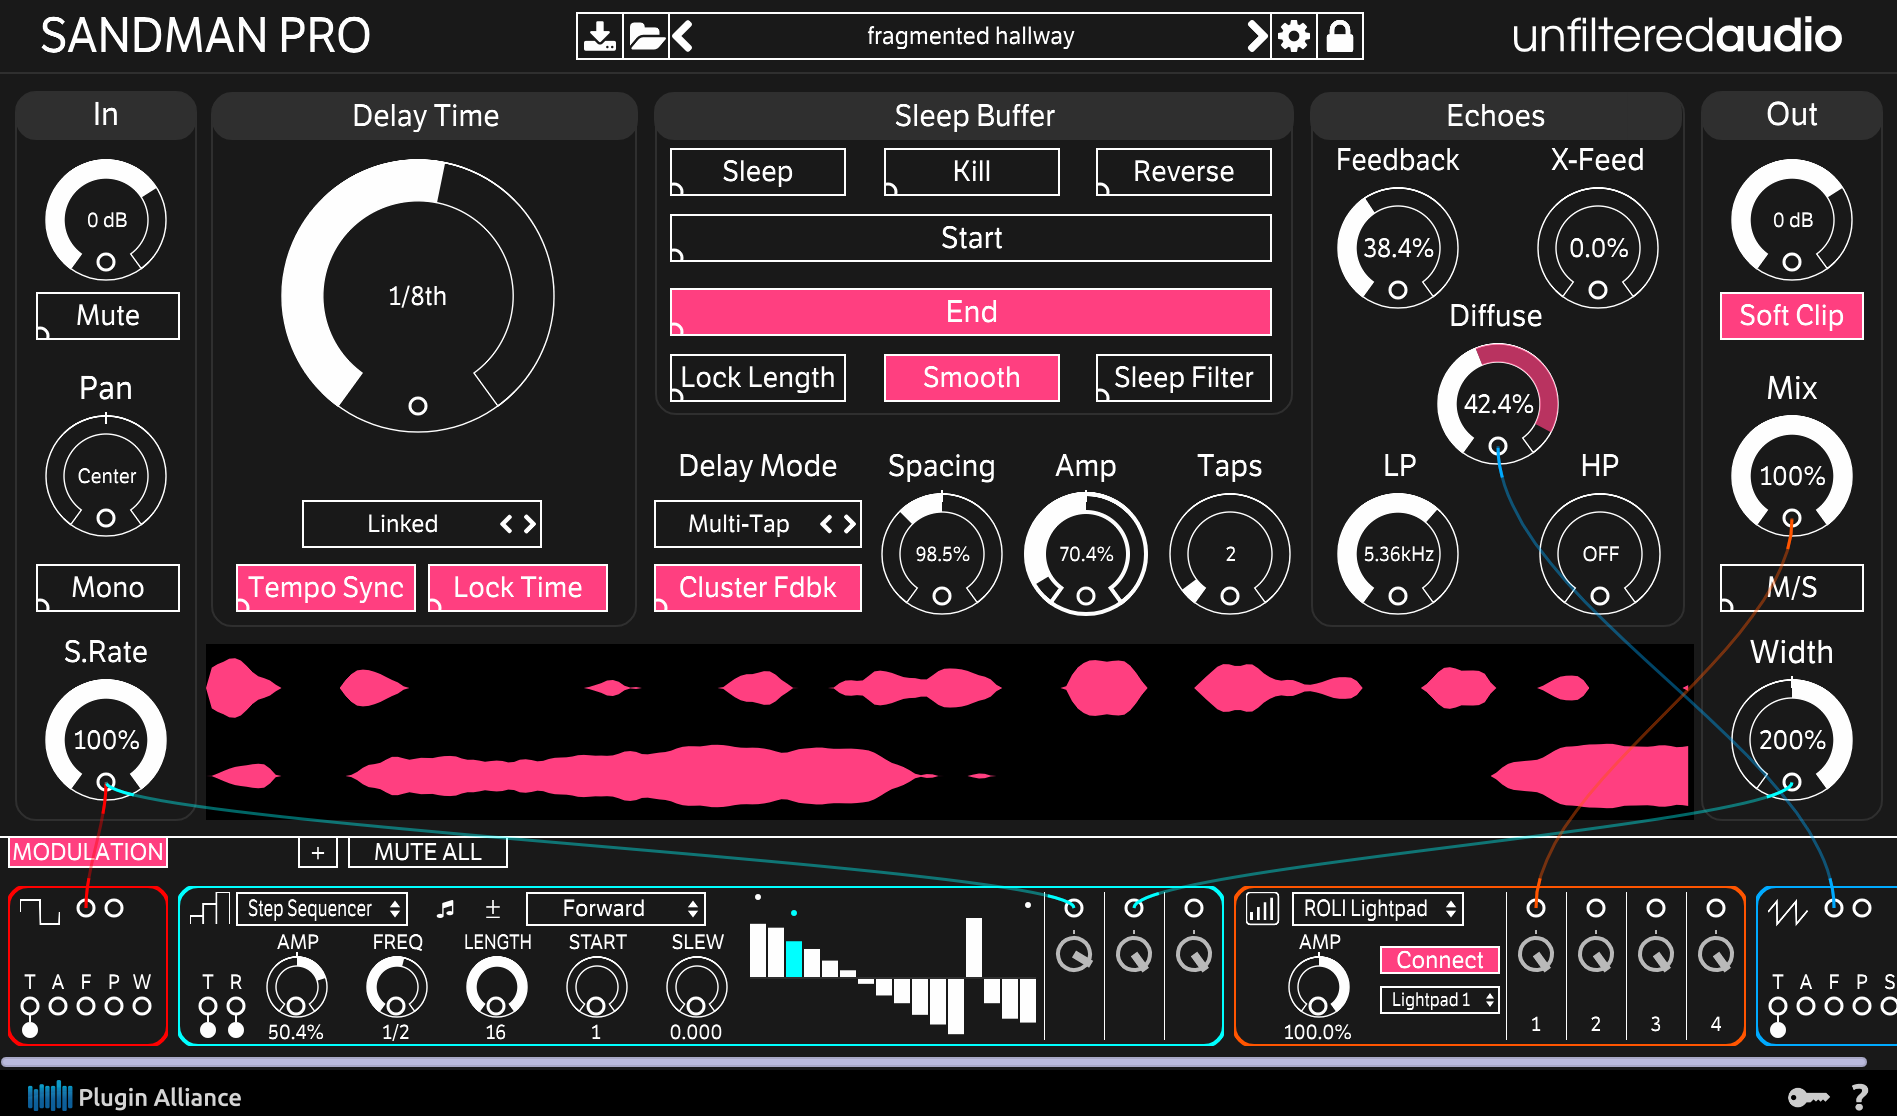Open the fragmented hallway preset name menu

[x=970, y=36]
